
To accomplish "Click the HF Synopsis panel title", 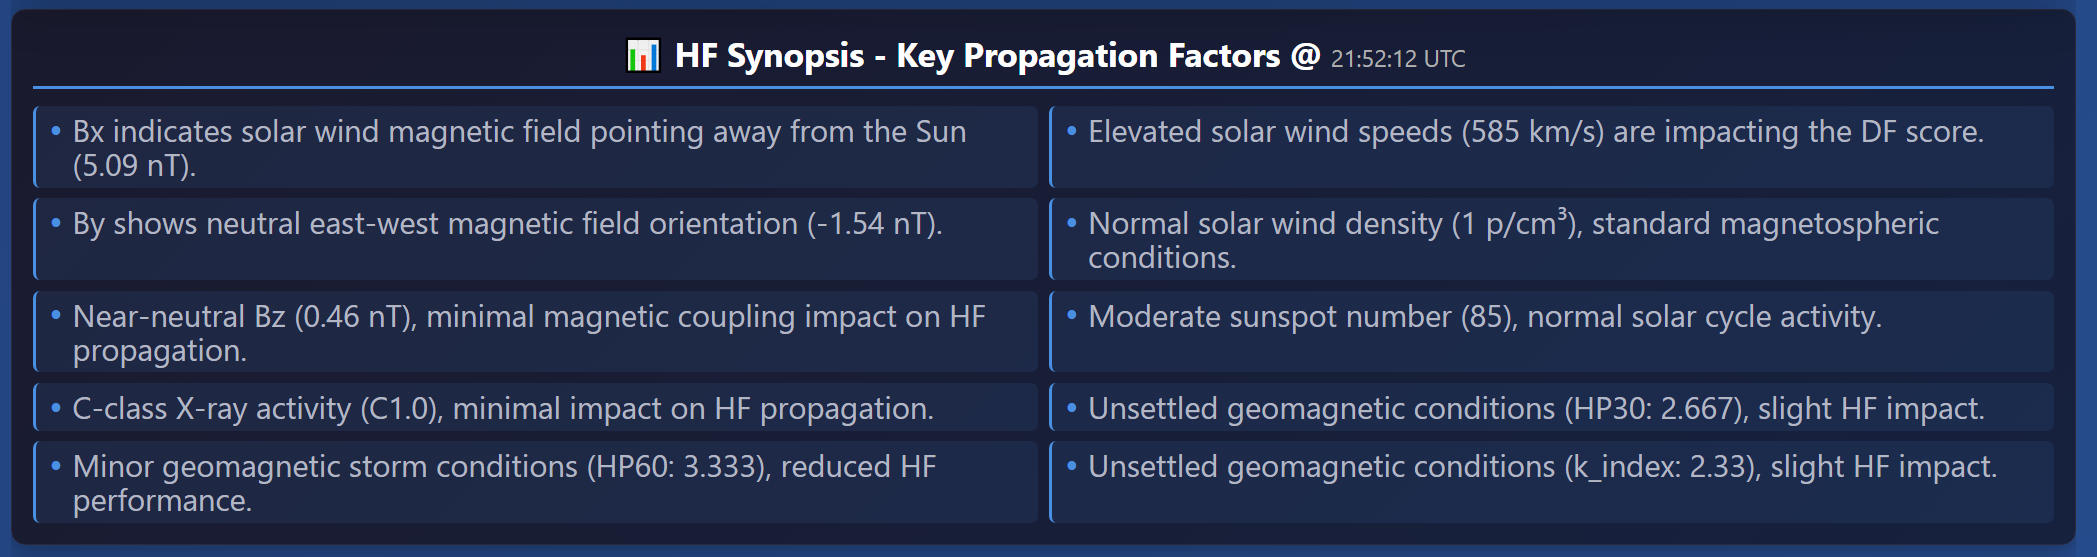I will (x=997, y=56).
